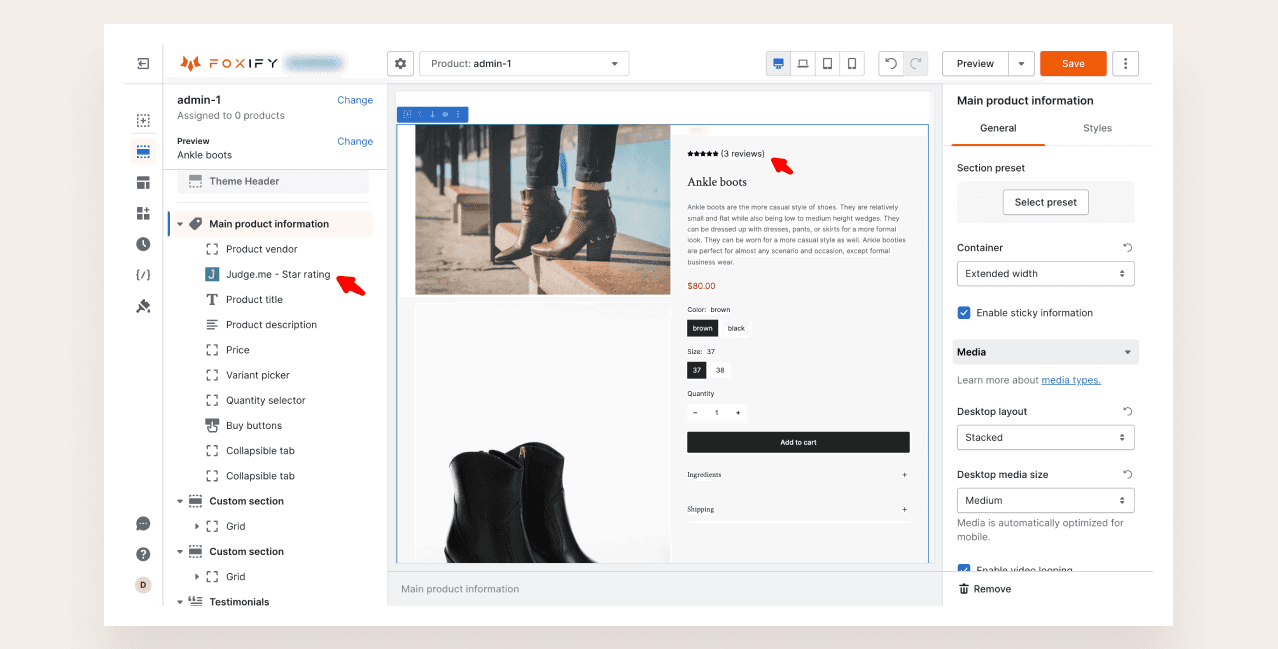Choose size 38 variant option
The height and width of the screenshot is (649, 1278).
pyautogui.click(x=720, y=370)
